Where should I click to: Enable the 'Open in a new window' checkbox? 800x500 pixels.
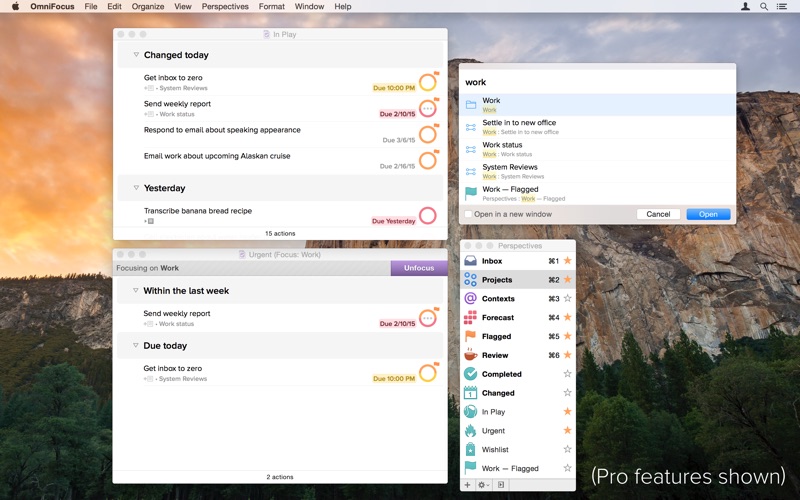click(468, 214)
